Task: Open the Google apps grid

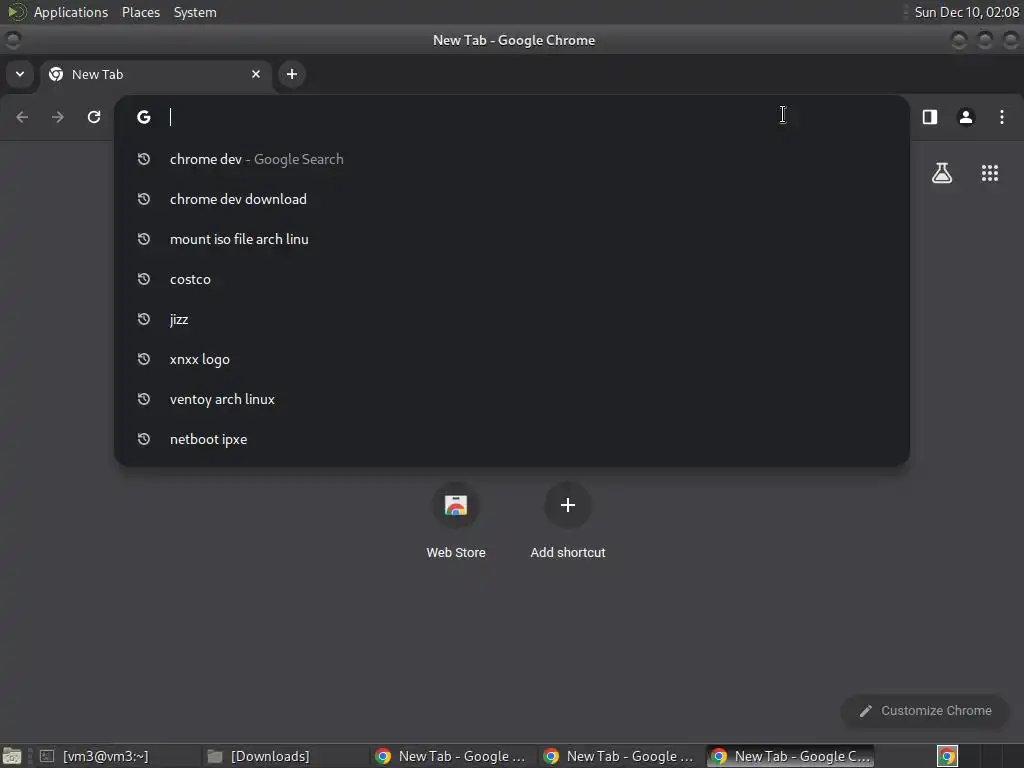Action: [x=990, y=173]
